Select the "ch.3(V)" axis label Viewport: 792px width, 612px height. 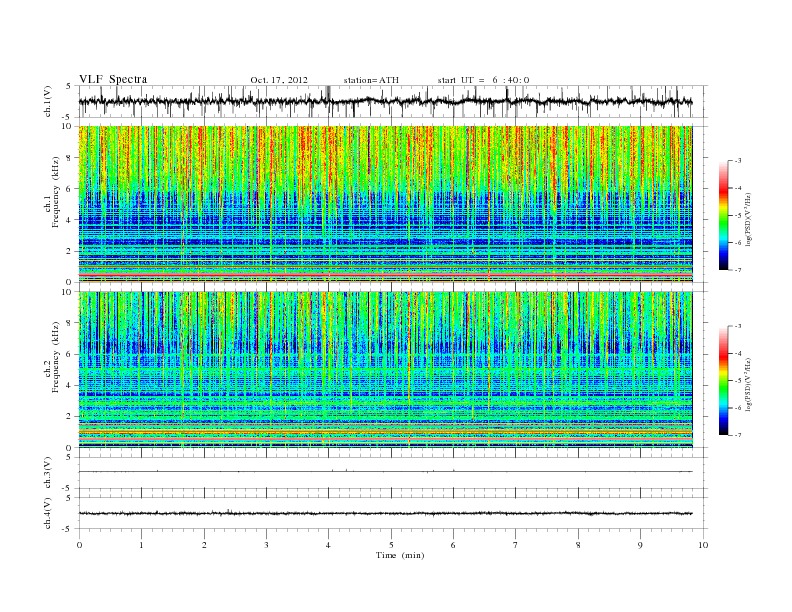point(48,472)
